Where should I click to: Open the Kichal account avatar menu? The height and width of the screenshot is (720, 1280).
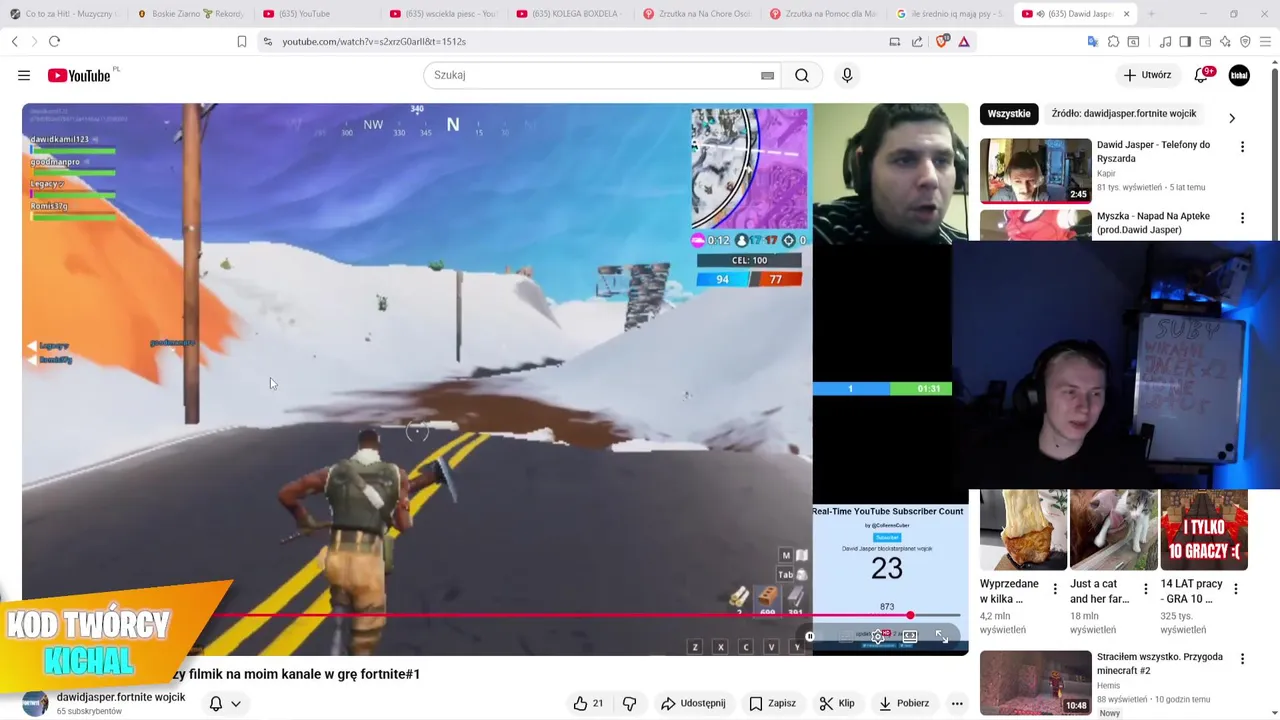[x=1239, y=75]
